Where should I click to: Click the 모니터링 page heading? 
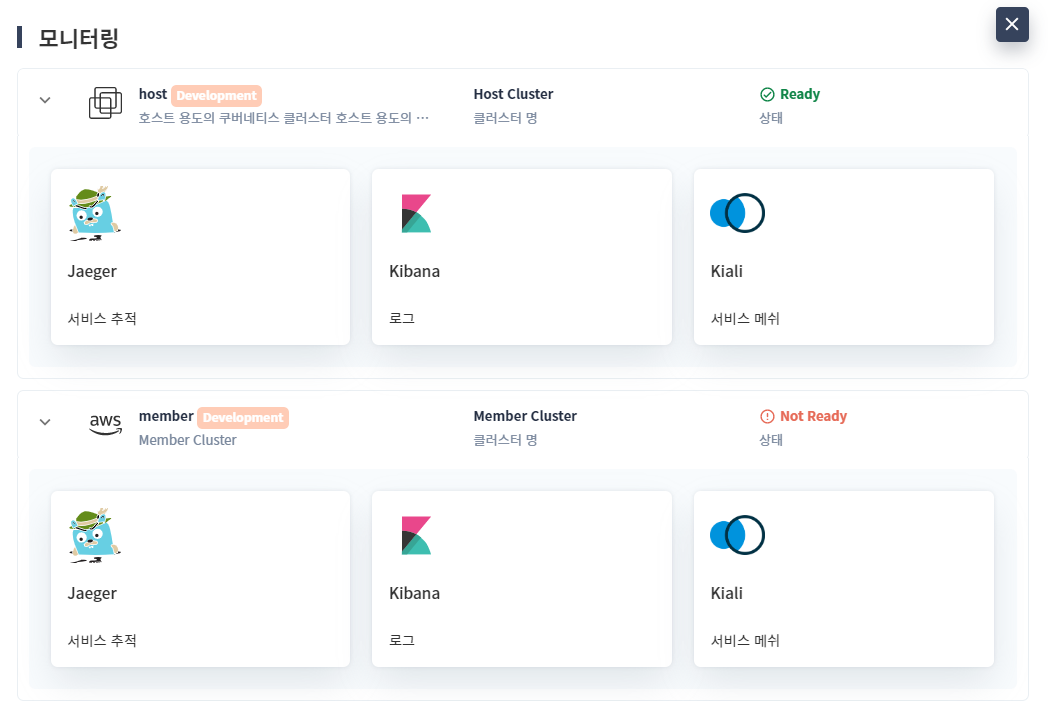click(x=78, y=38)
